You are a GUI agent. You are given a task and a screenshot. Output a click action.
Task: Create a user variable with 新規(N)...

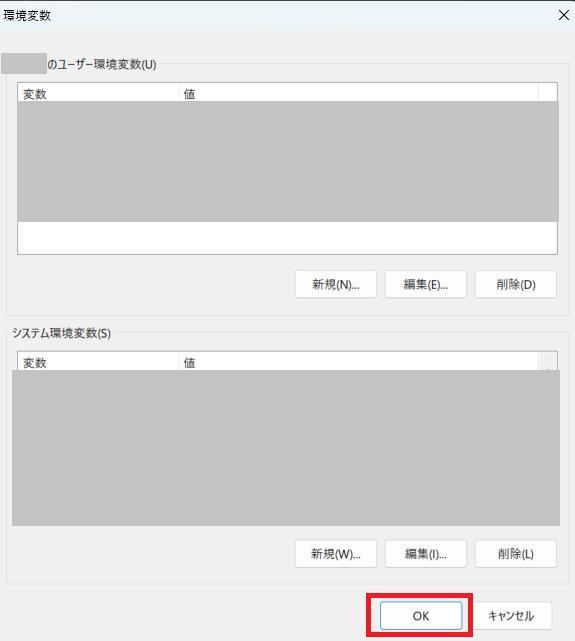[336, 284]
